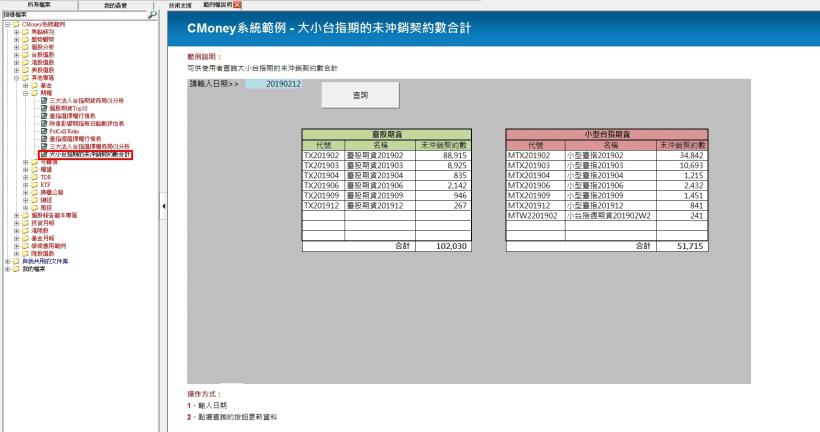Expand the 基金 subfolder
Screen dimensions: 820x432
pos(26,85)
